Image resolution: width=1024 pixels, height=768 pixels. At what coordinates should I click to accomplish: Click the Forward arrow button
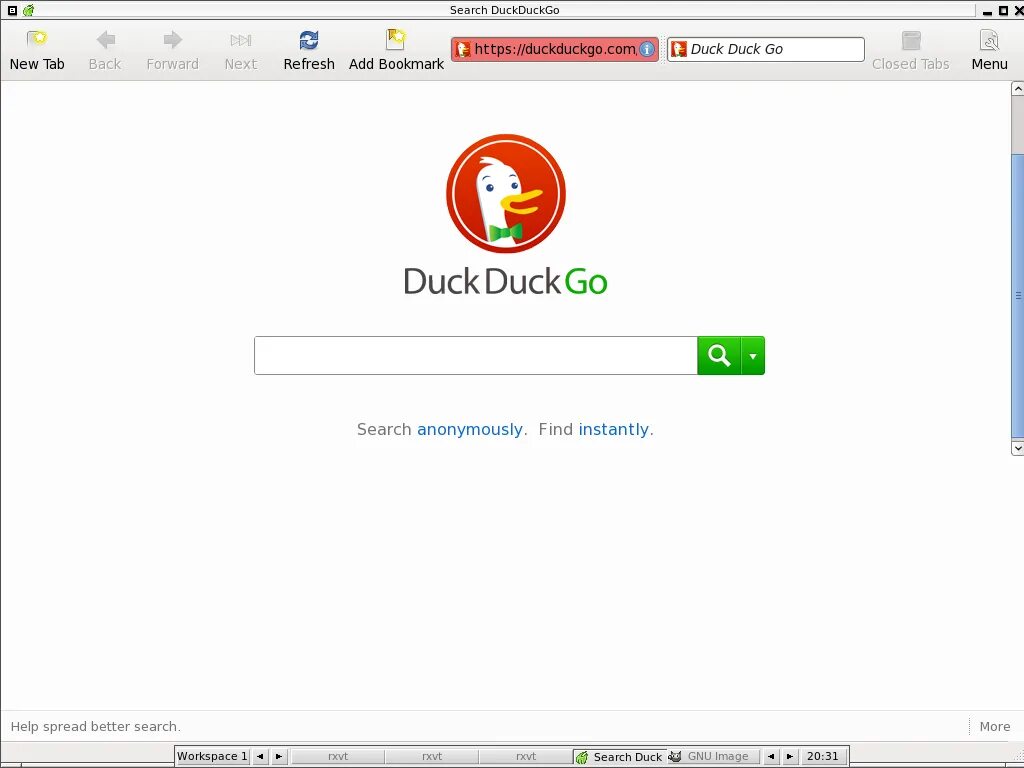[x=172, y=50]
